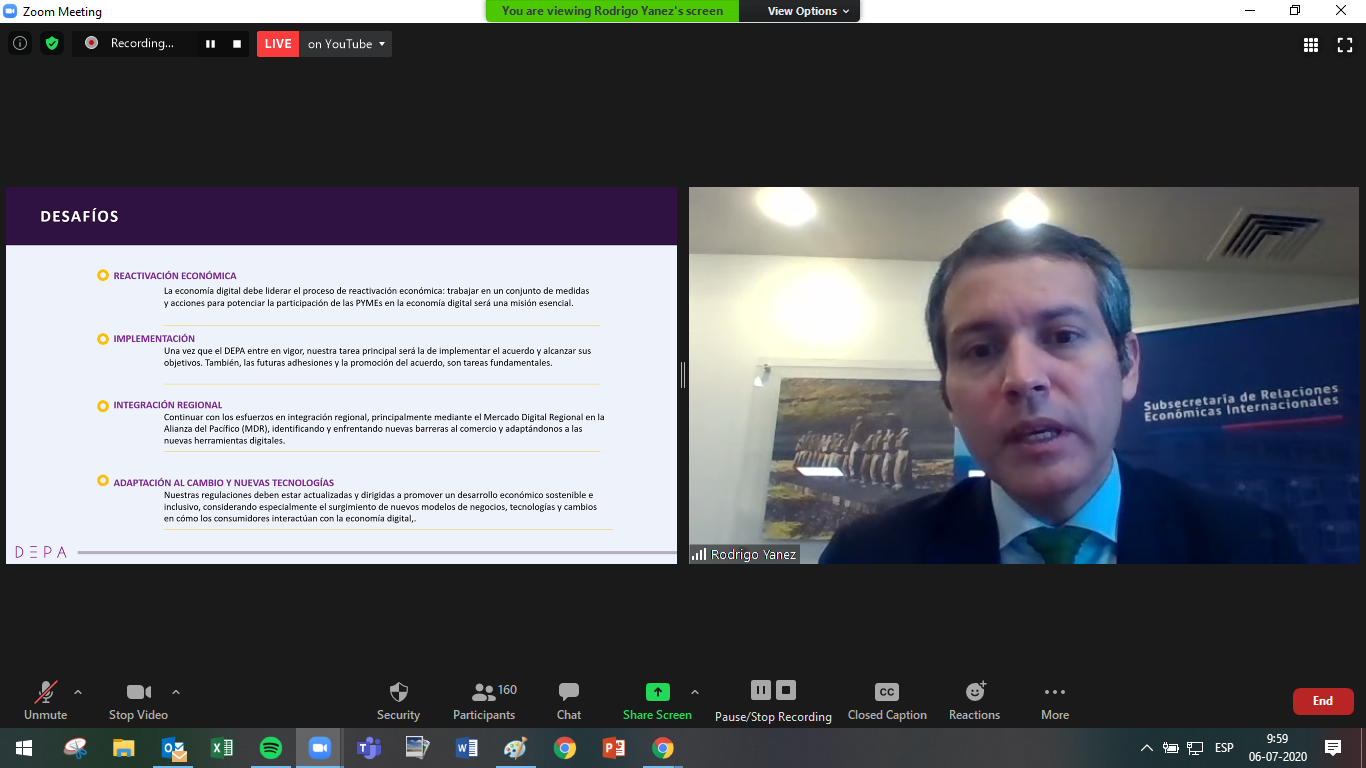
Task: Stop the recording in top bar
Action: [237, 44]
